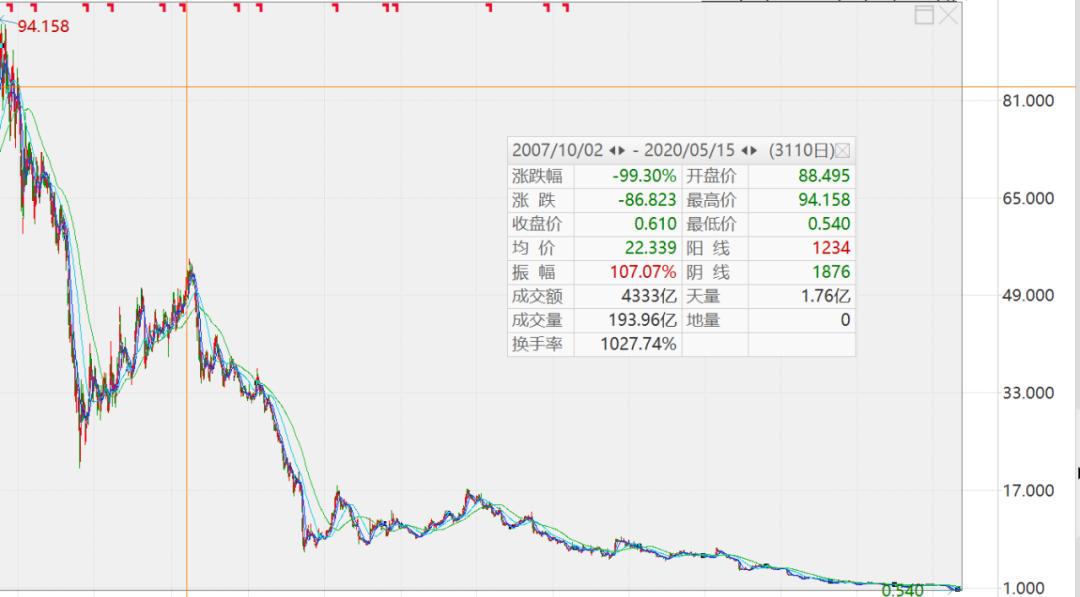Image resolution: width=1080 pixels, height=597 pixels.
Task: Click the rightmost red event flag on top edge
Action: coord(564,6)
